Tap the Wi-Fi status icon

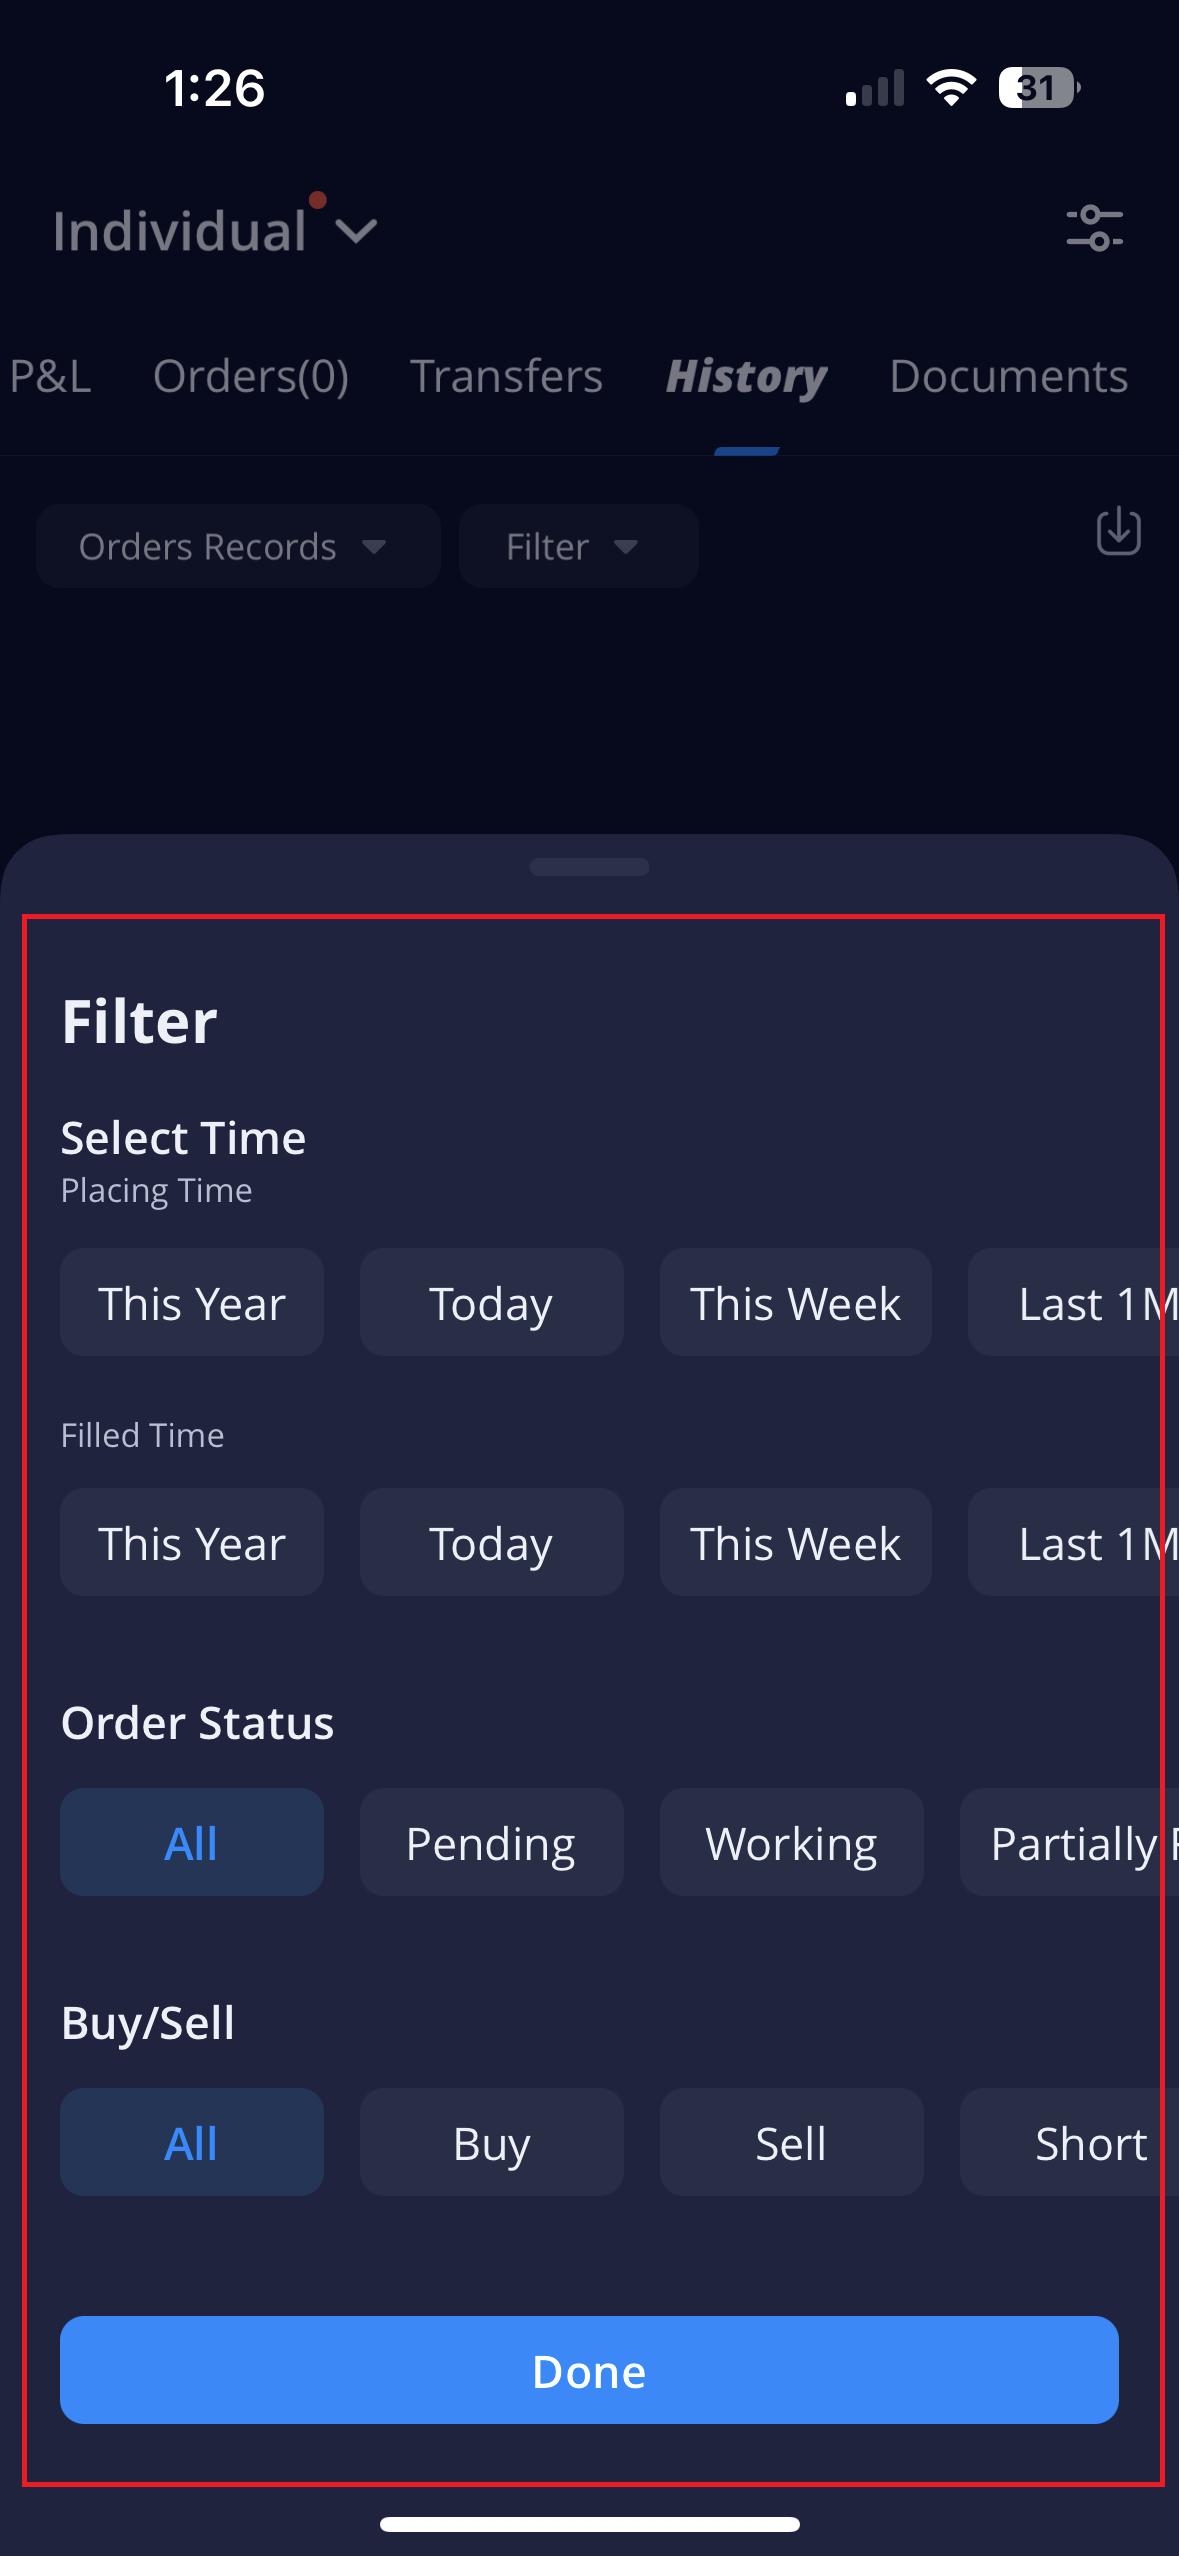pos(951,88)
